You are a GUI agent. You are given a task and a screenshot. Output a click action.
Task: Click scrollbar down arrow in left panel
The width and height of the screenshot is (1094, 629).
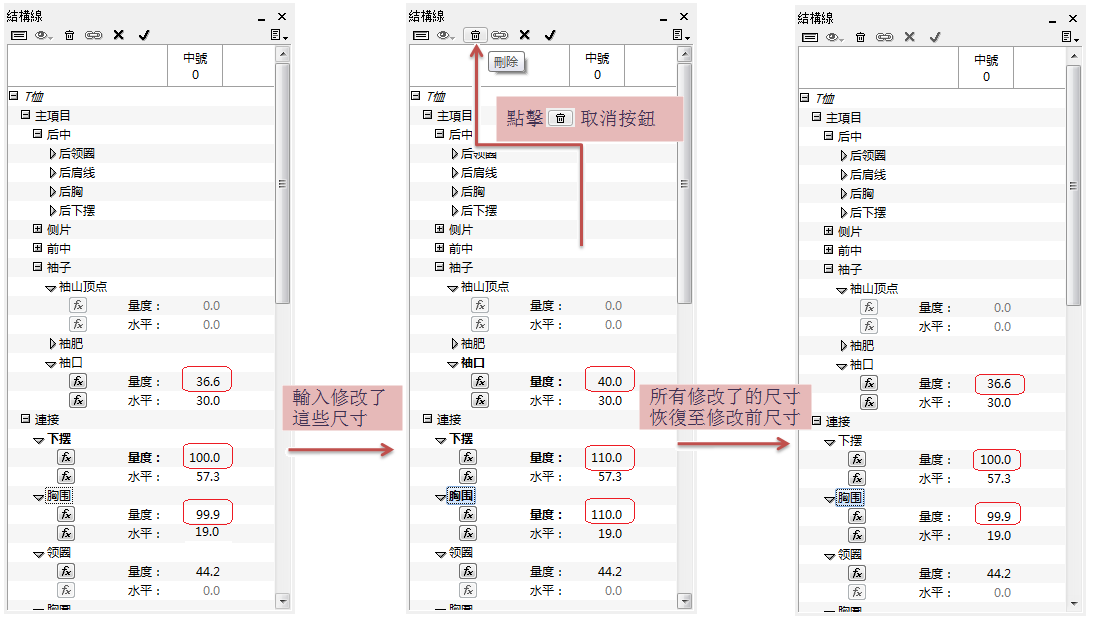point(283,601)
